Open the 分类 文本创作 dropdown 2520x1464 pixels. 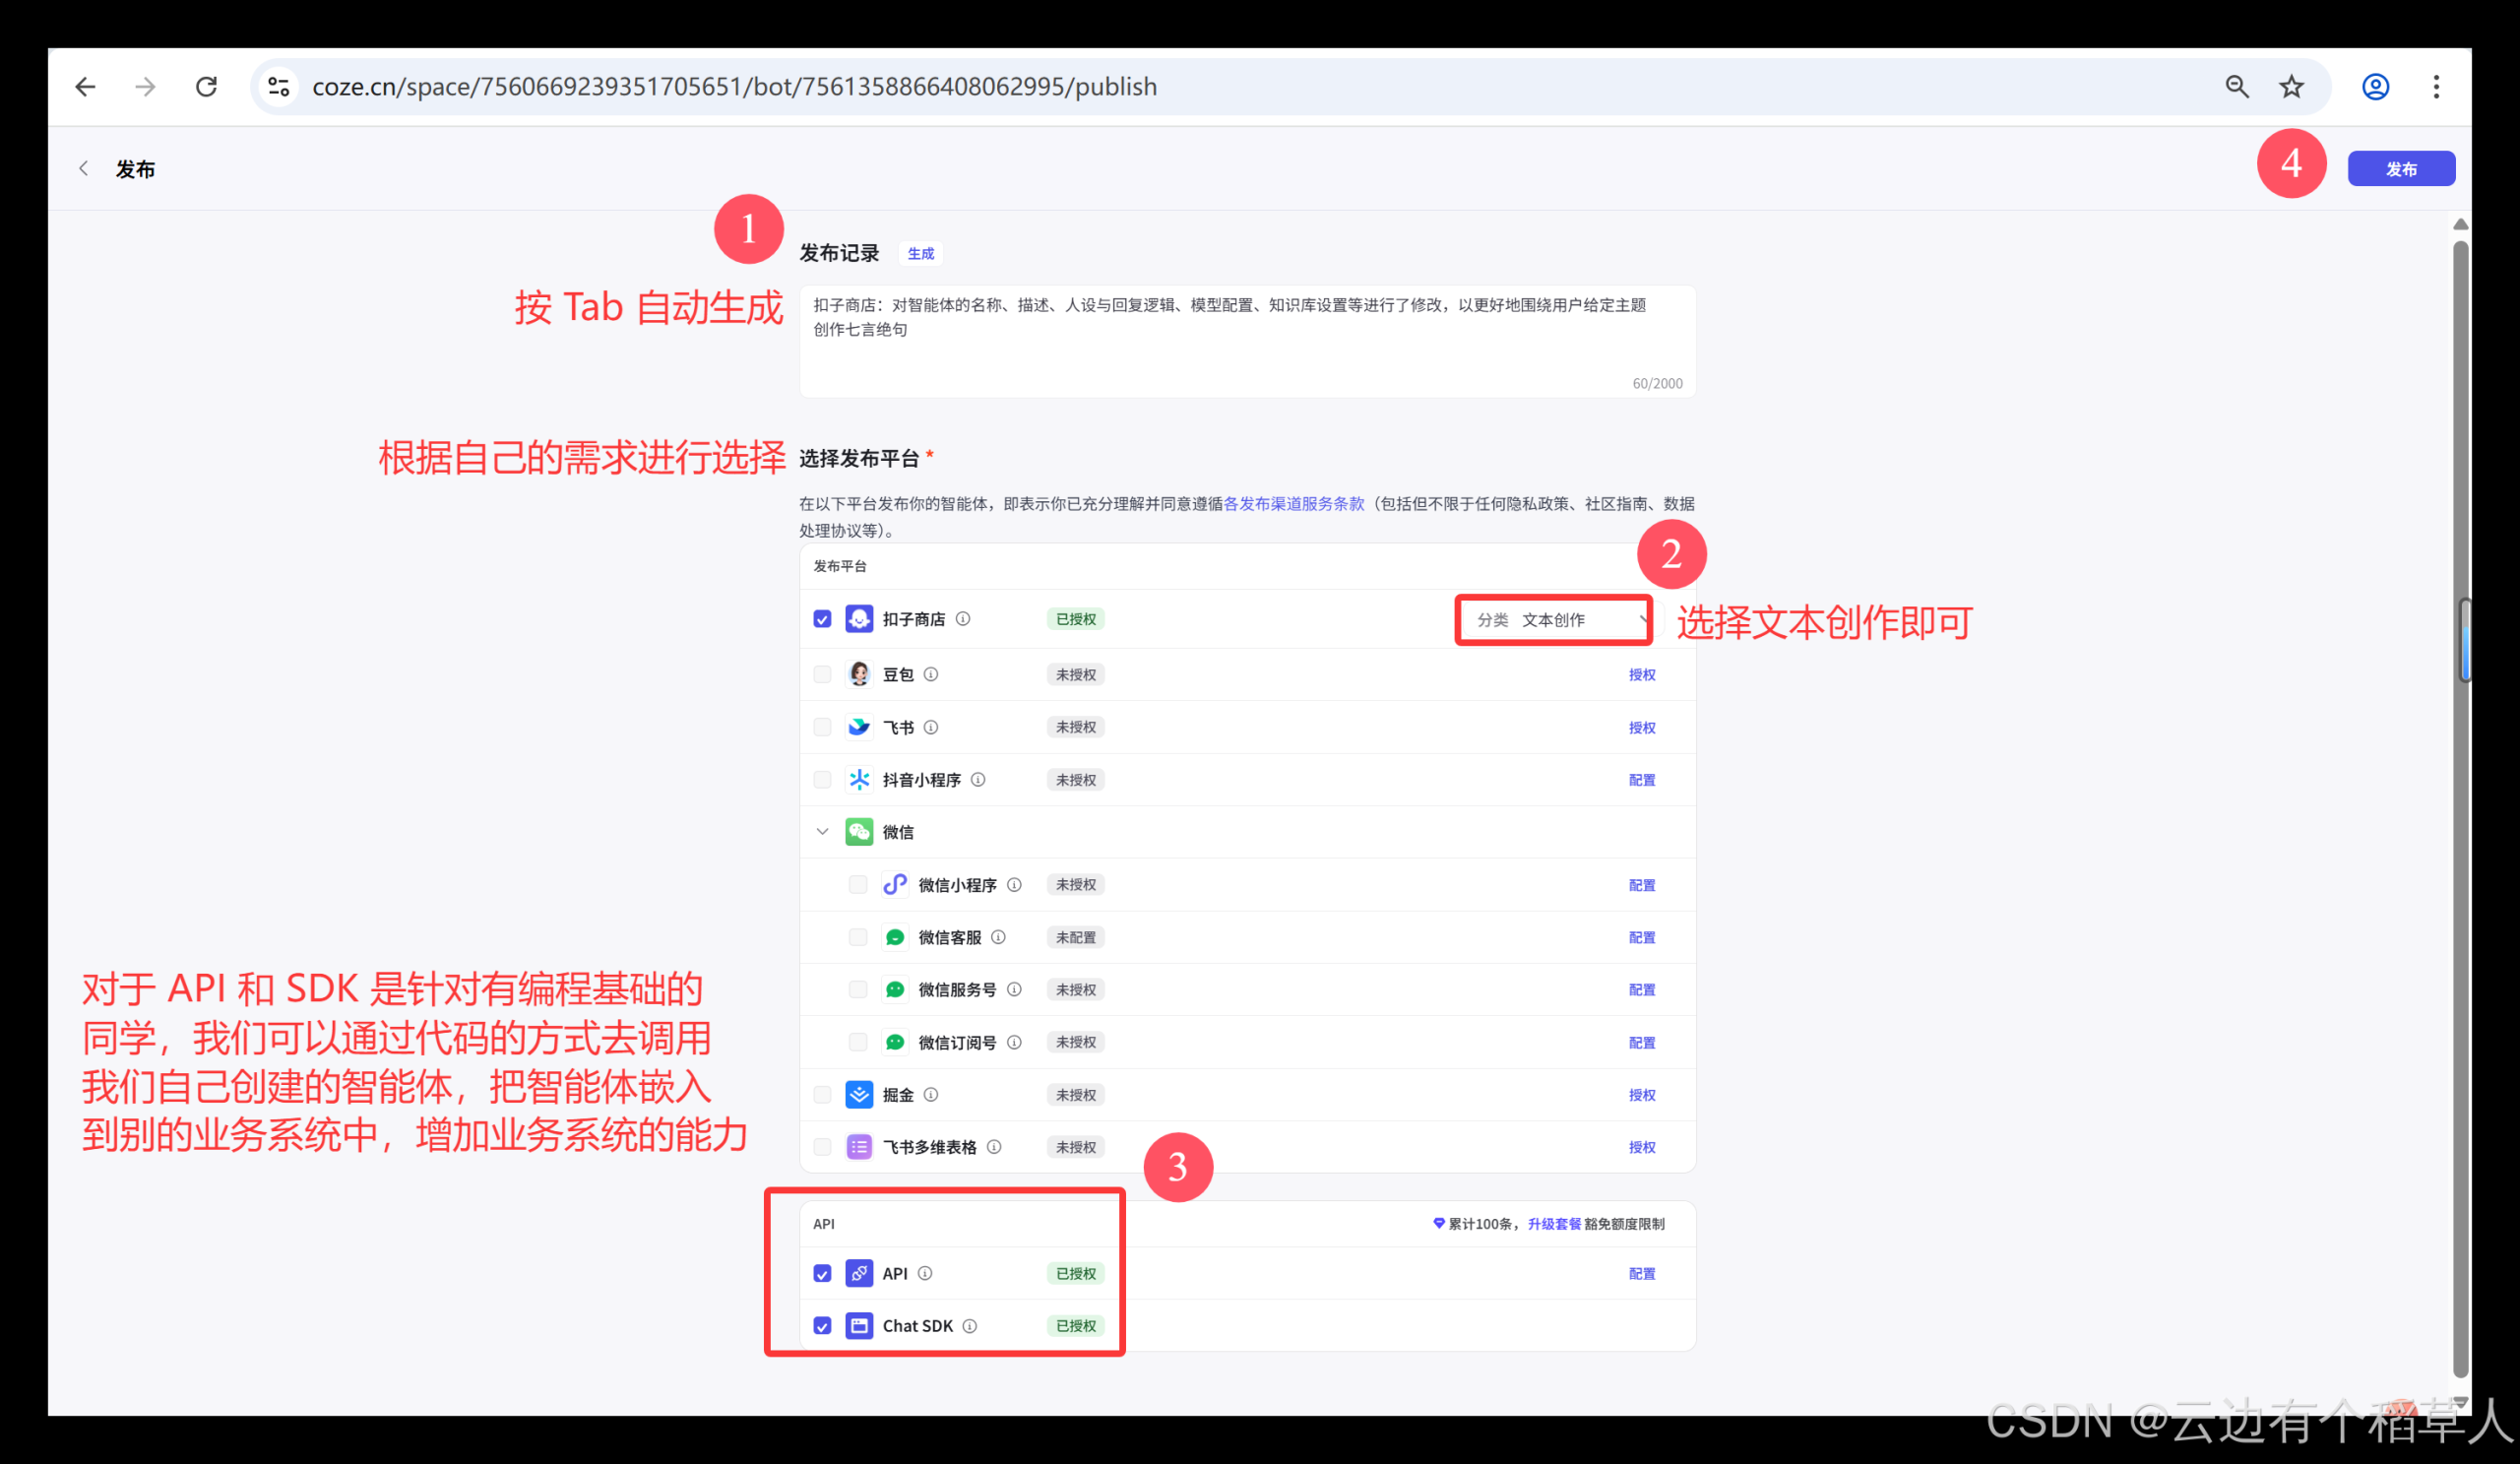(1553, 619)
